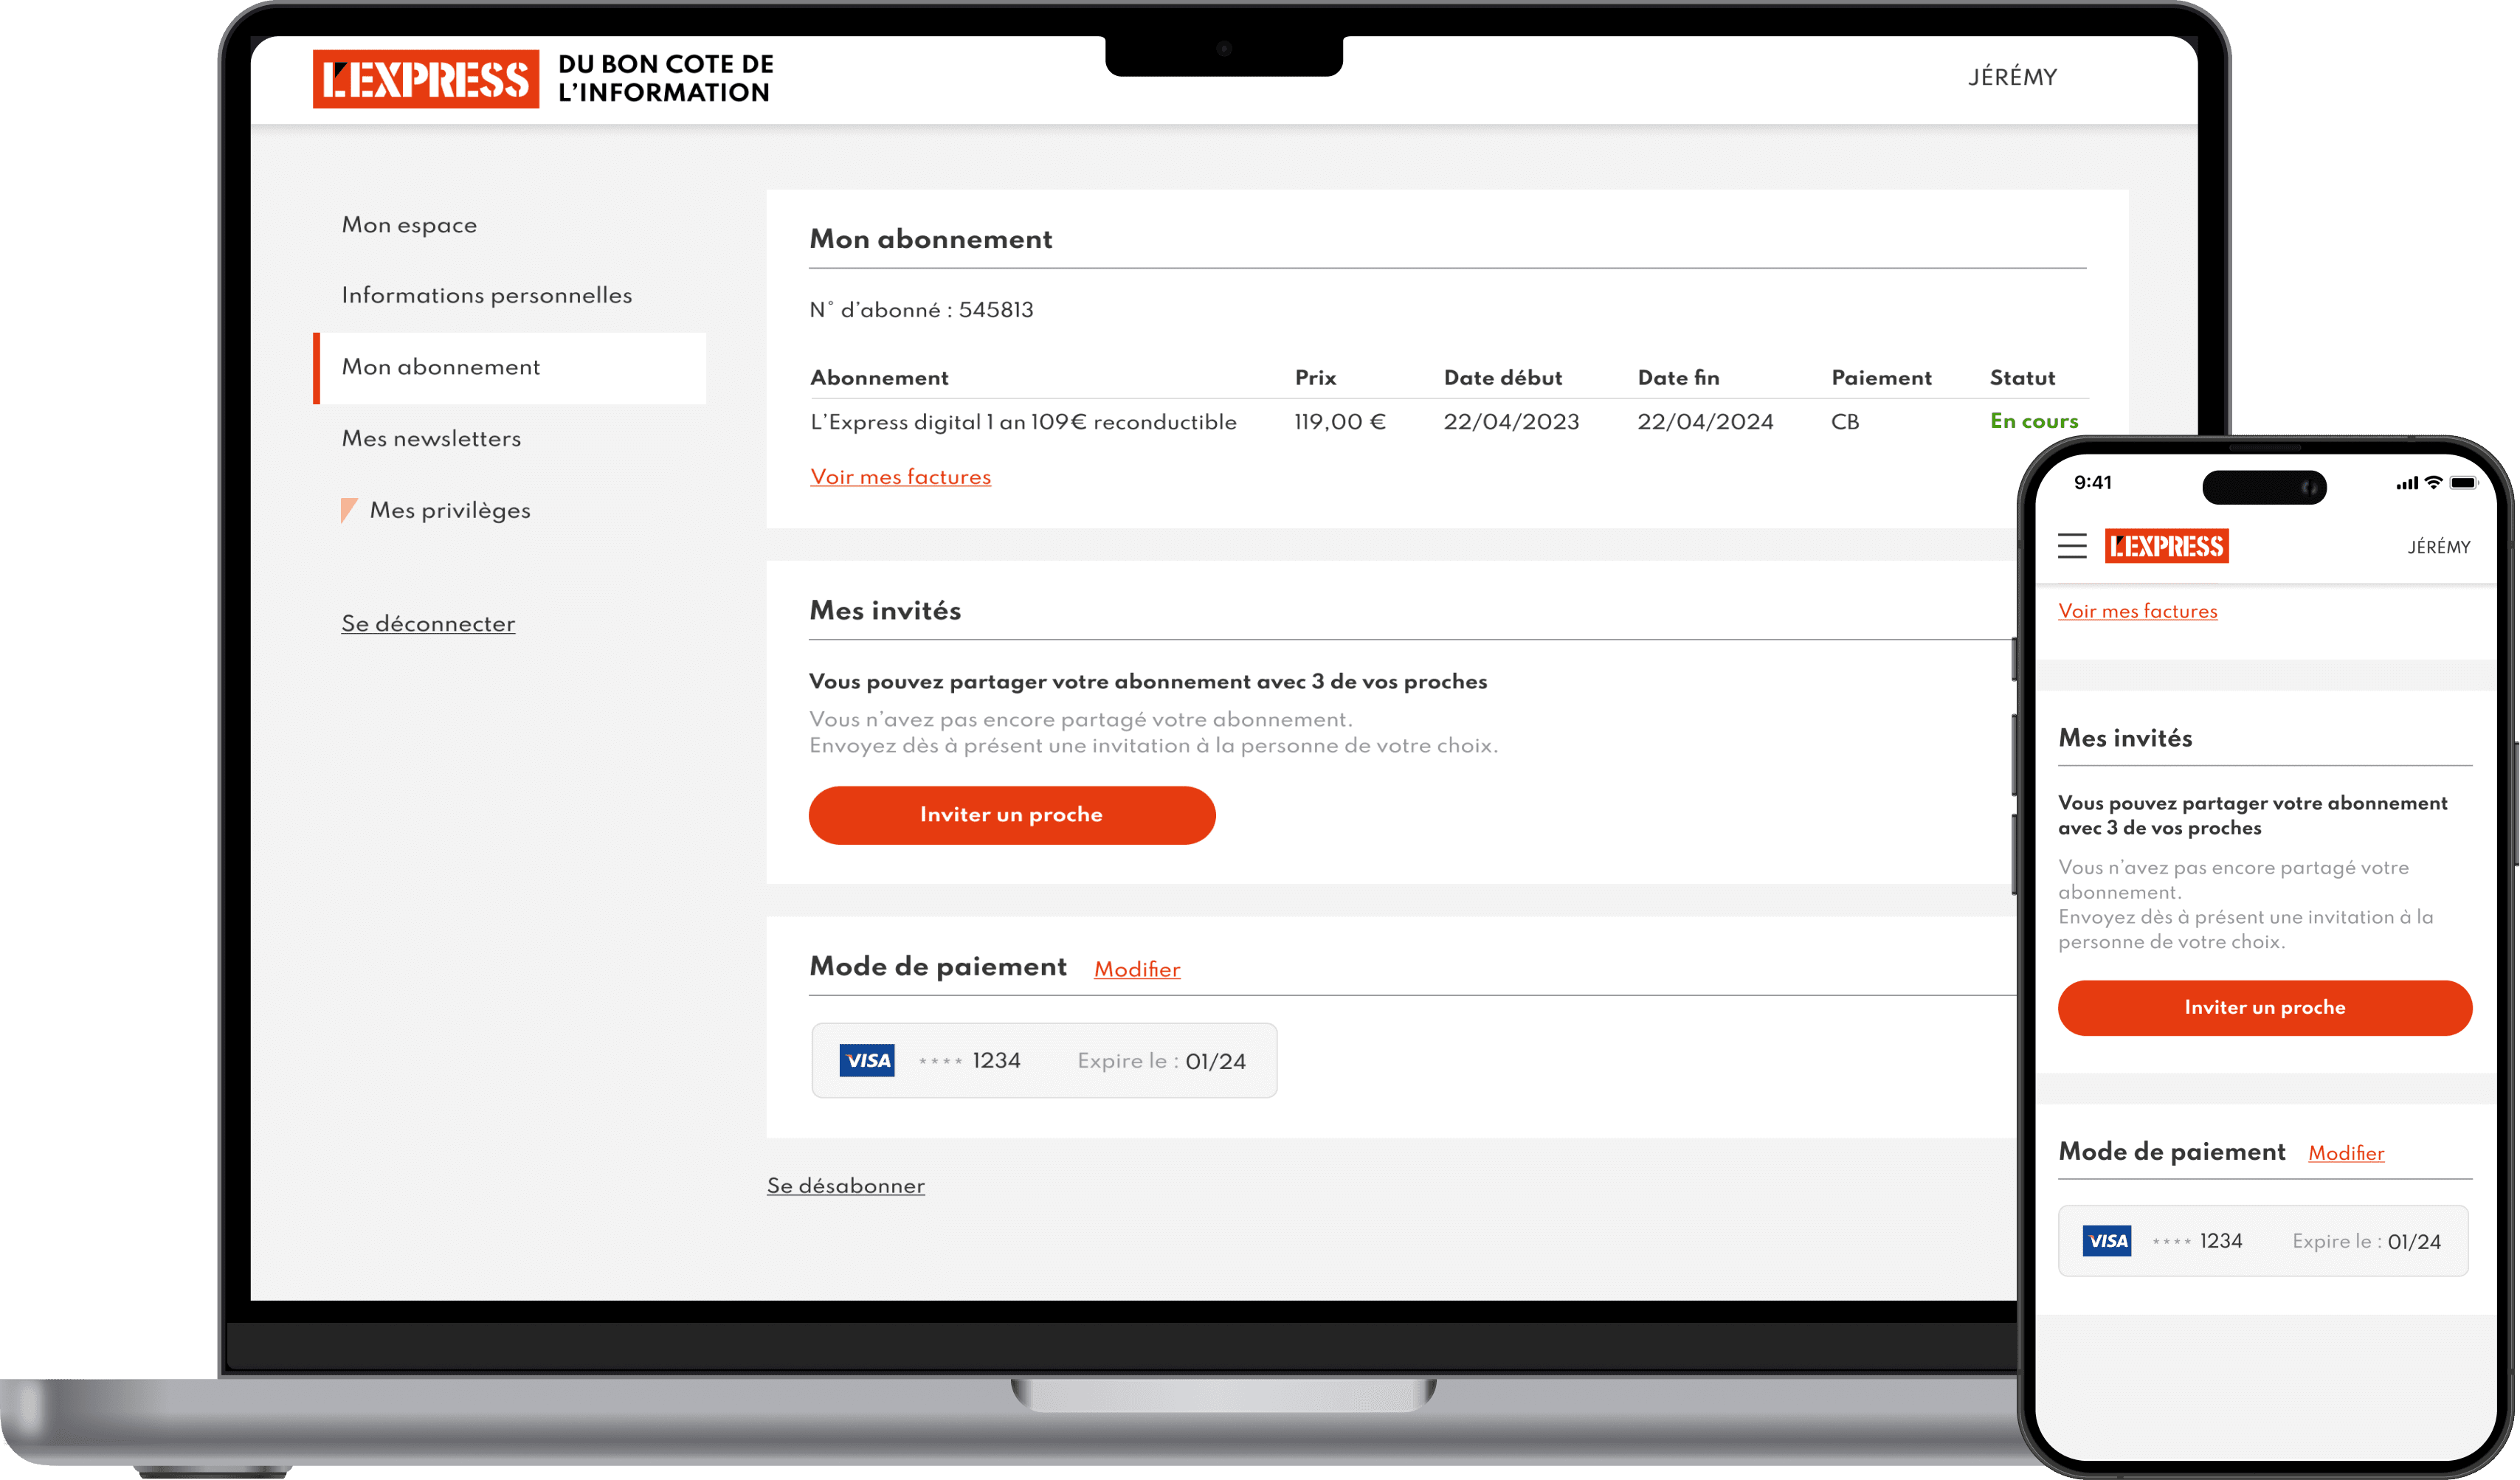
Task: Click JÉRÉMY account name in desktop header
Action: pyautogui.click(x=2012, y=77)
